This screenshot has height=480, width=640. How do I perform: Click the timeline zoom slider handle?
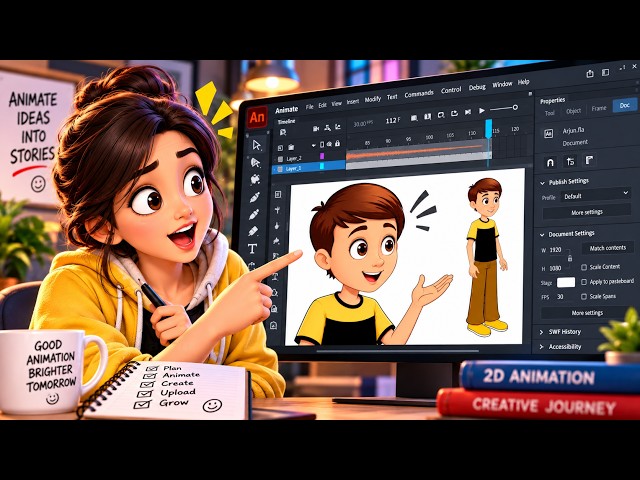point(515,107)
